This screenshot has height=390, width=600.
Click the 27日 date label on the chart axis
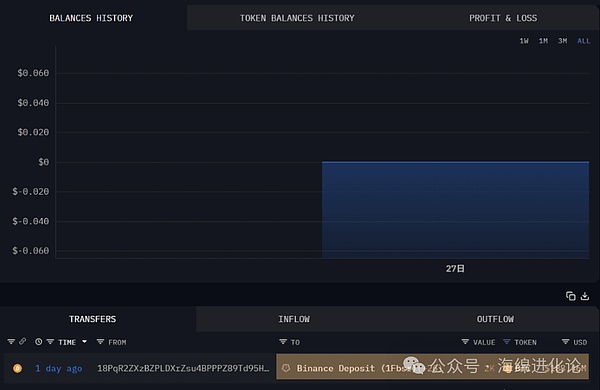[x=455, y=269]
